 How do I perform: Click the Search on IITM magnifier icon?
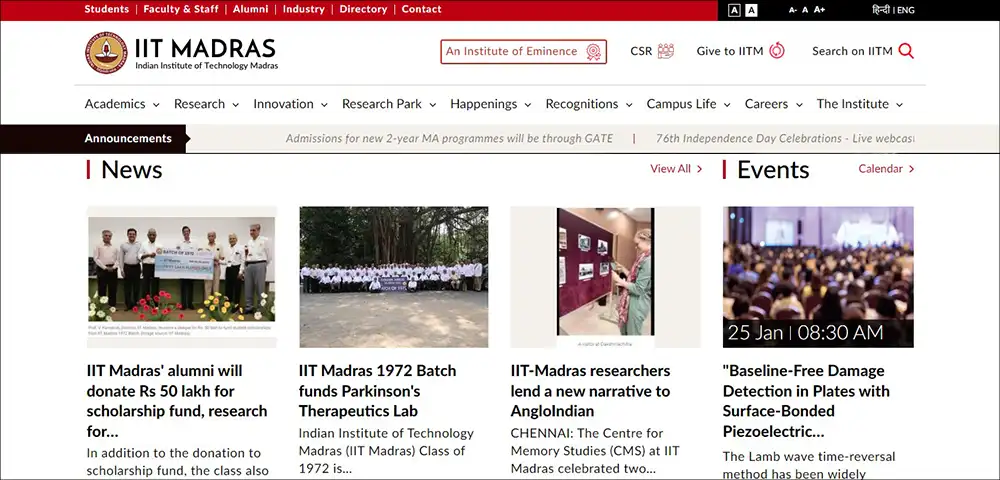906,50
